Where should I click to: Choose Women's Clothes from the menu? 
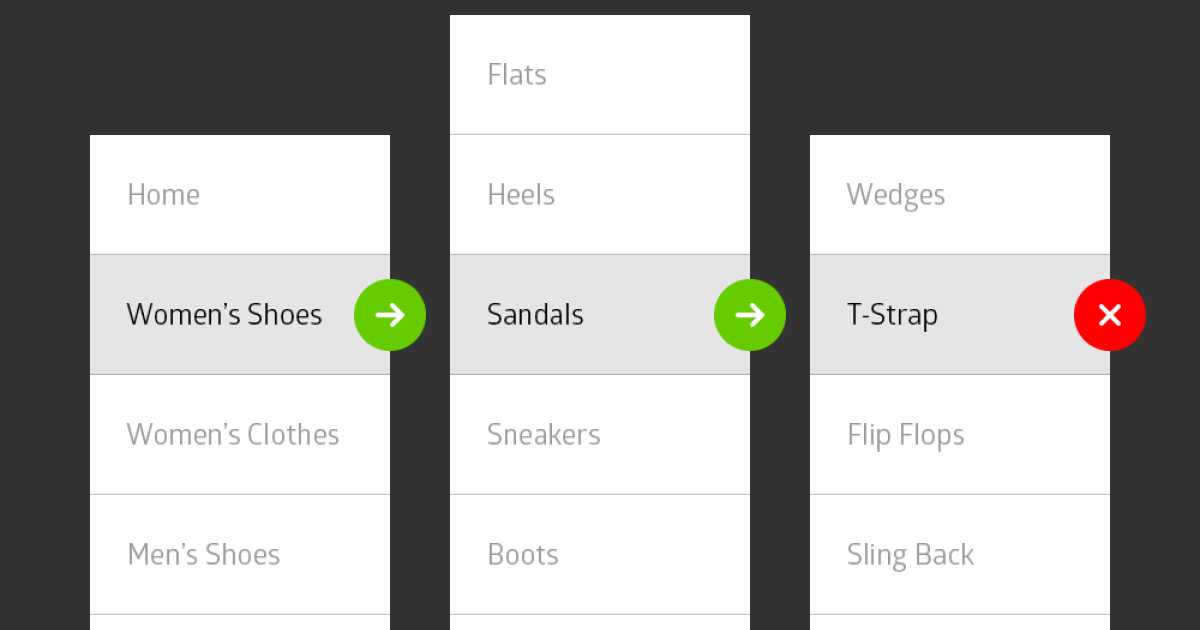[x=233, y=435]
